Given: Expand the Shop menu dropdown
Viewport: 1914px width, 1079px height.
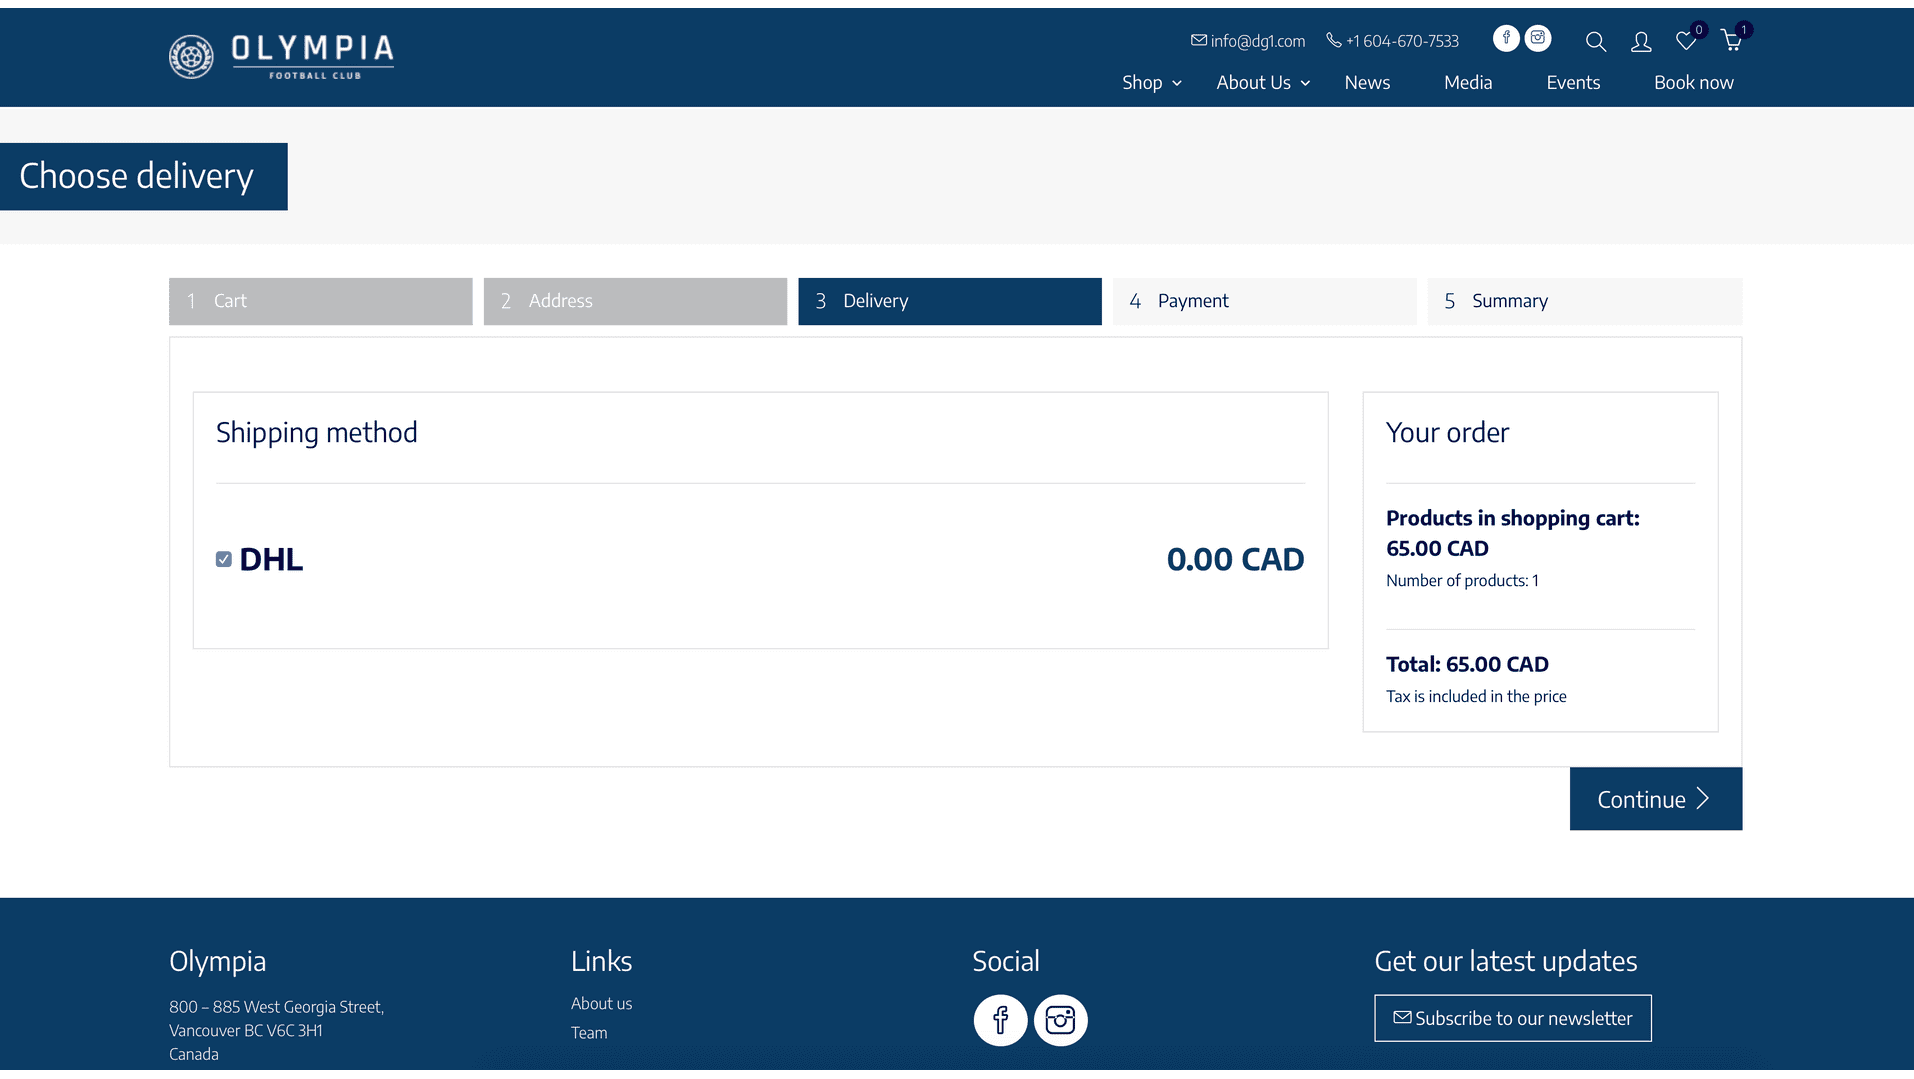Looking at the screenshot, I should click(x=1152, y=83).
